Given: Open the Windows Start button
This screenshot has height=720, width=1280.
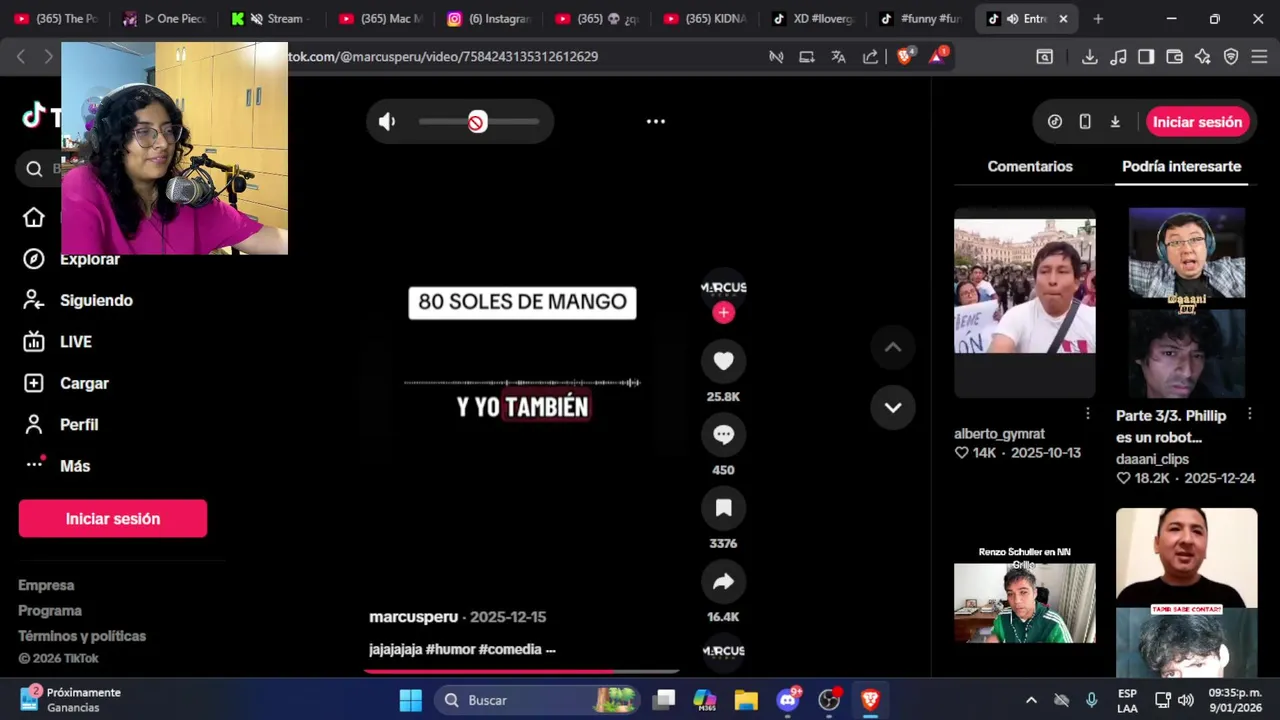Looking at the screenshot, I should click(x=411, y=700).
